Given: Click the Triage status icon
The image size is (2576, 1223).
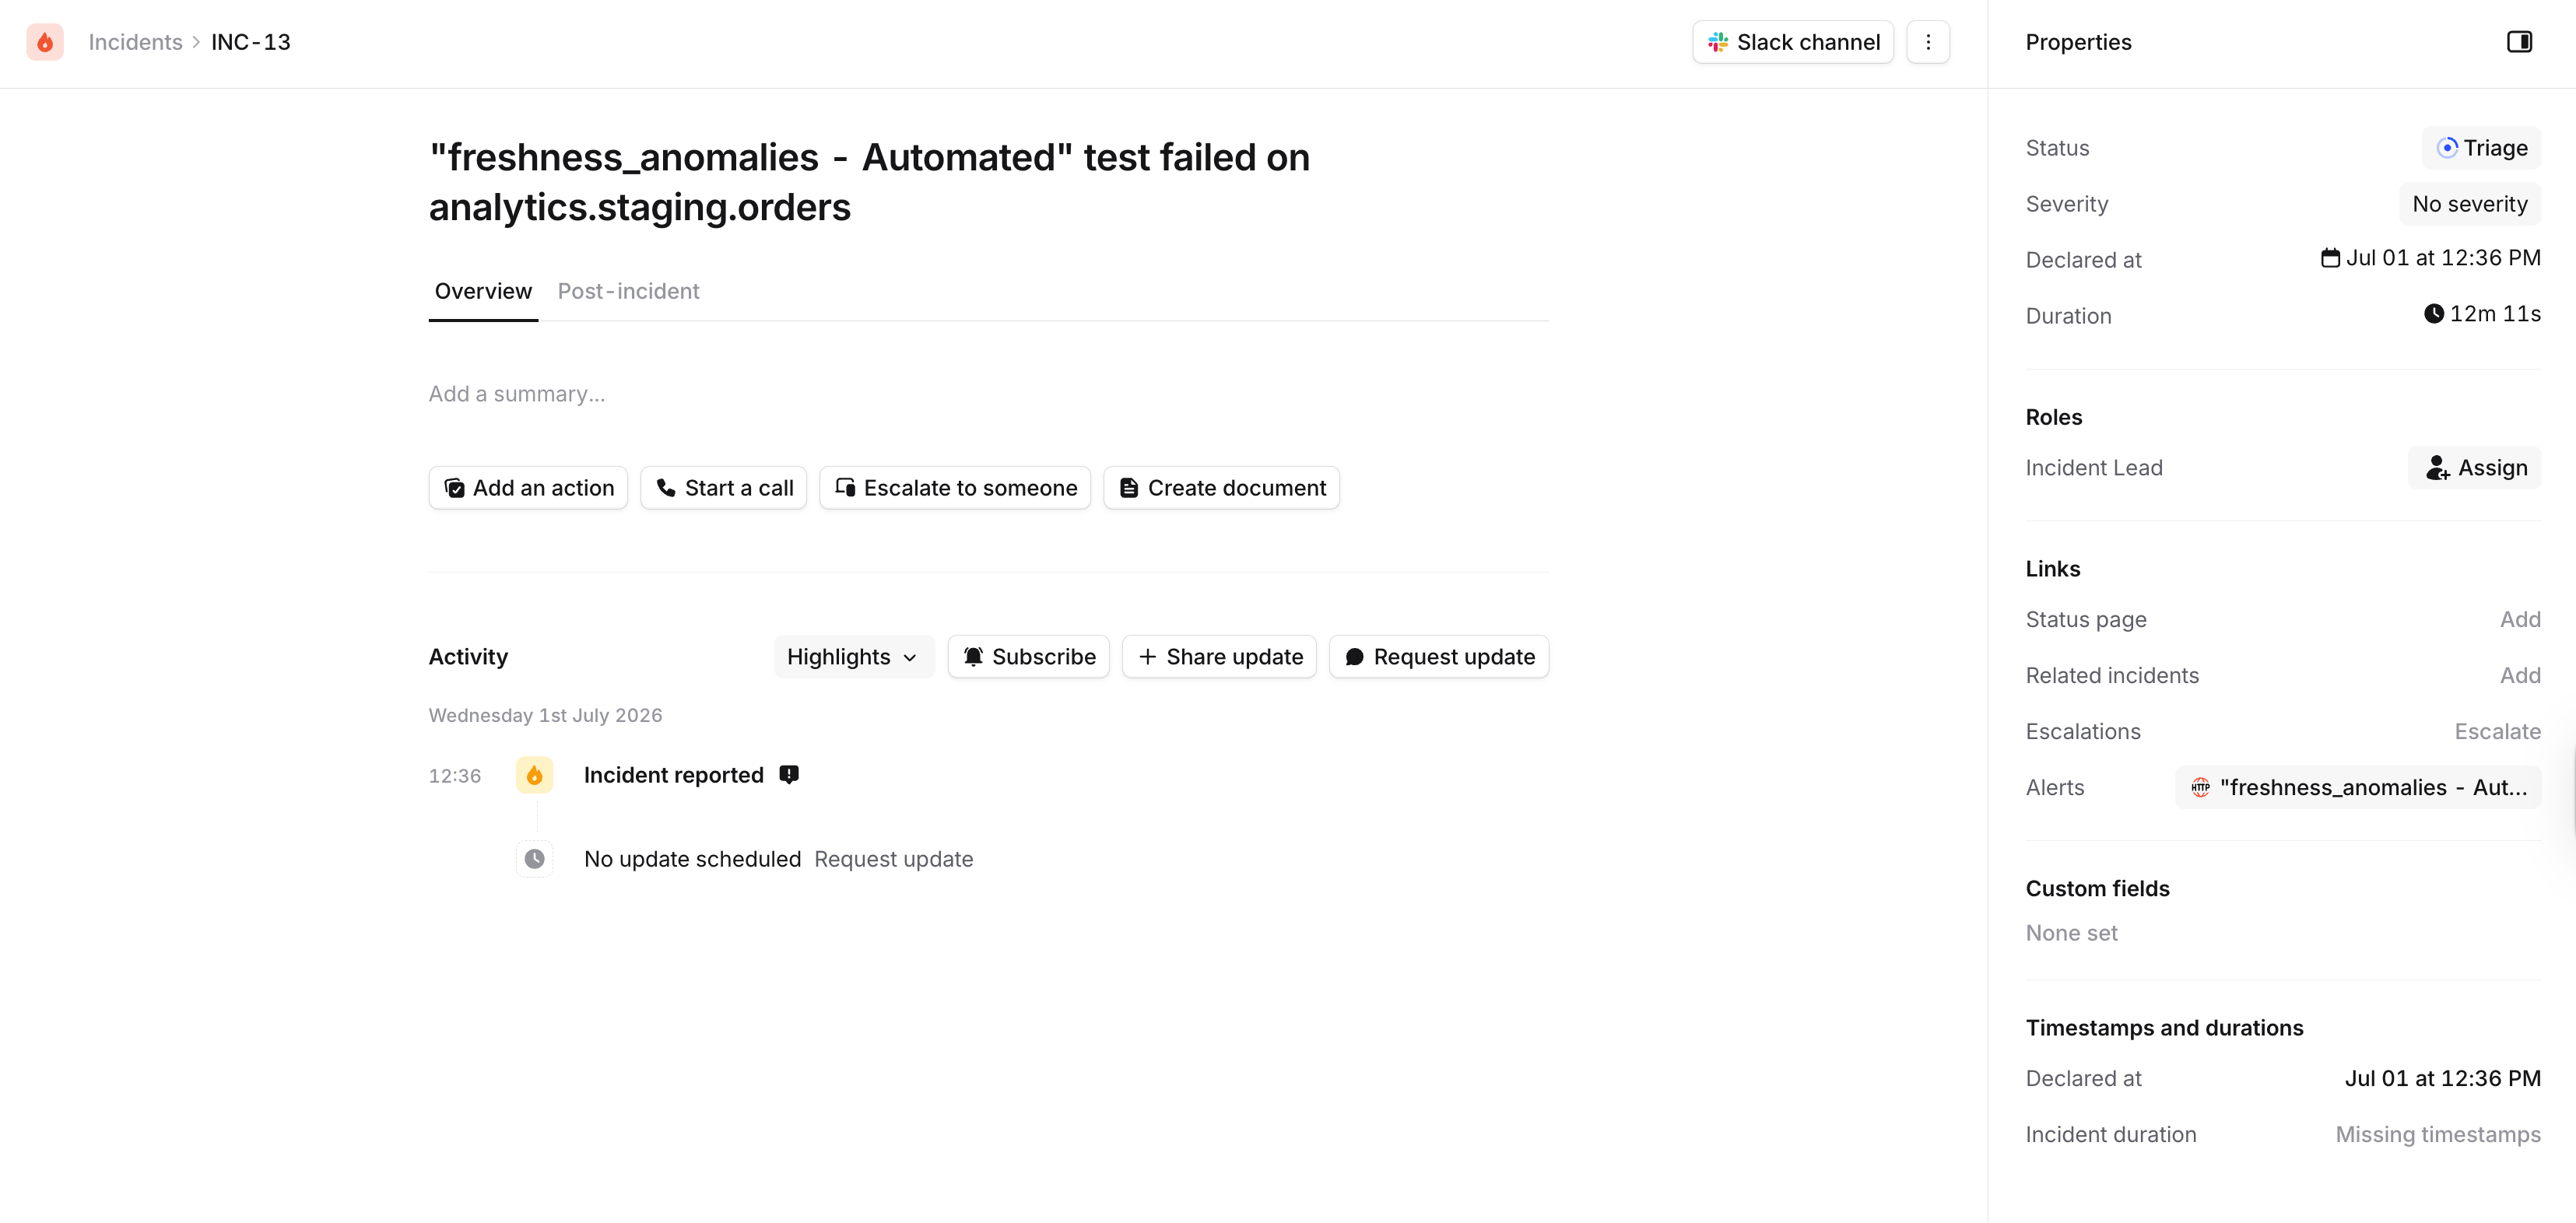Looking at the screenshot, I should [x=2447, y=148].
